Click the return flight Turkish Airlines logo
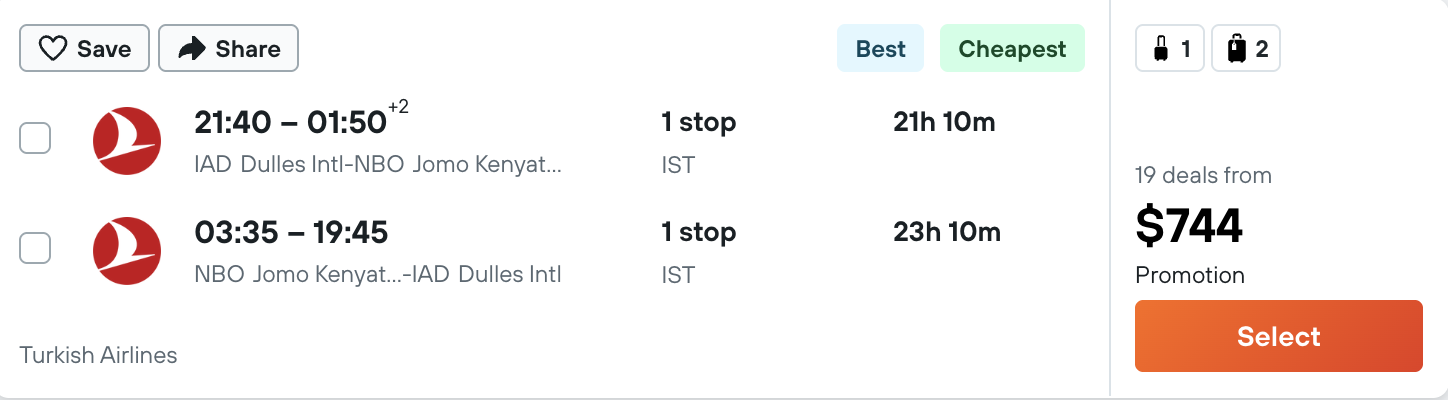 (127, 250)
